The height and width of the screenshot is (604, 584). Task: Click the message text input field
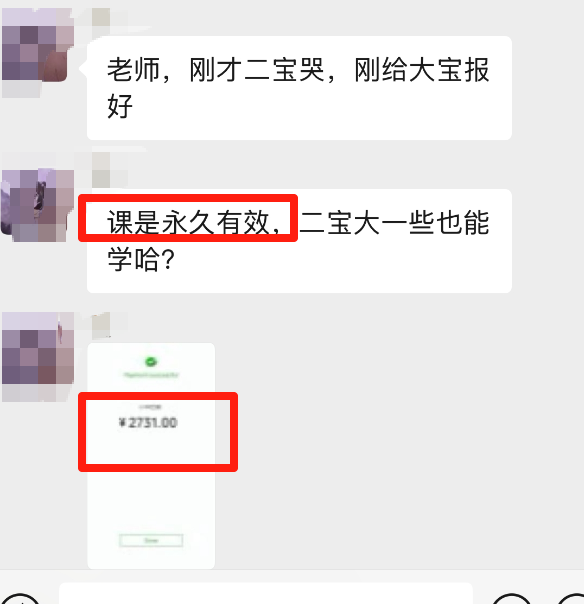(x=266, y=594)
